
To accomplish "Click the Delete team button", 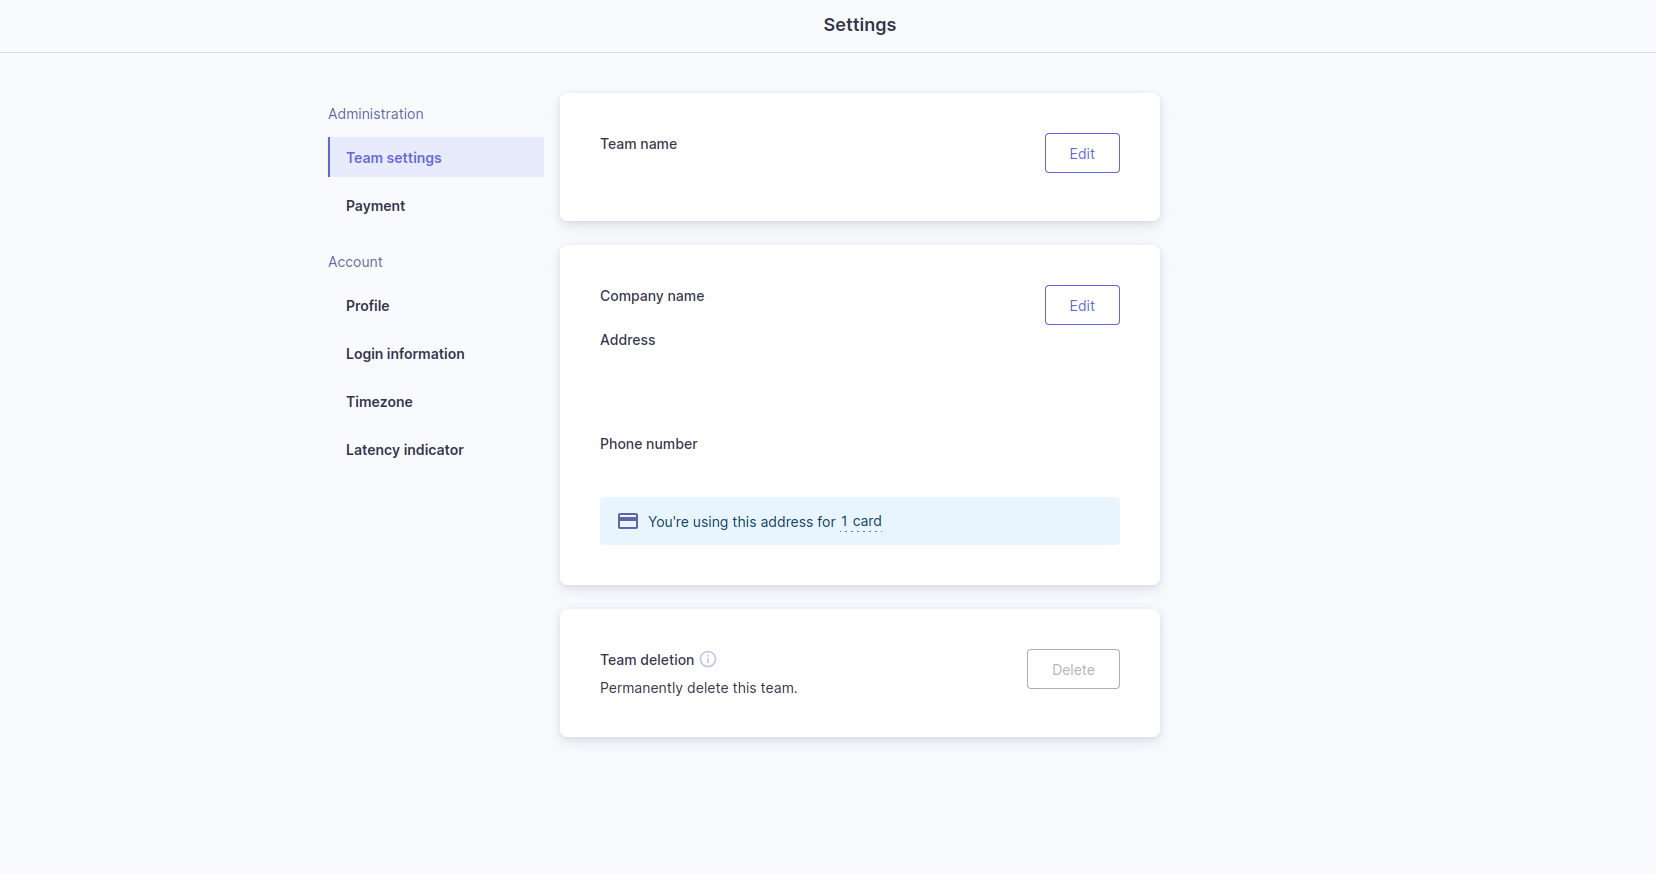I will pos(1072,669).
